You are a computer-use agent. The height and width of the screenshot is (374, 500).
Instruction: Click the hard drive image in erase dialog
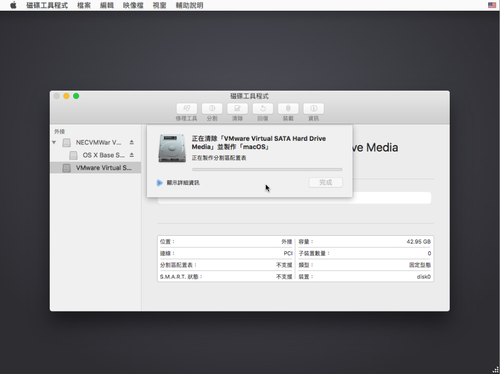[x=172, y=148]
